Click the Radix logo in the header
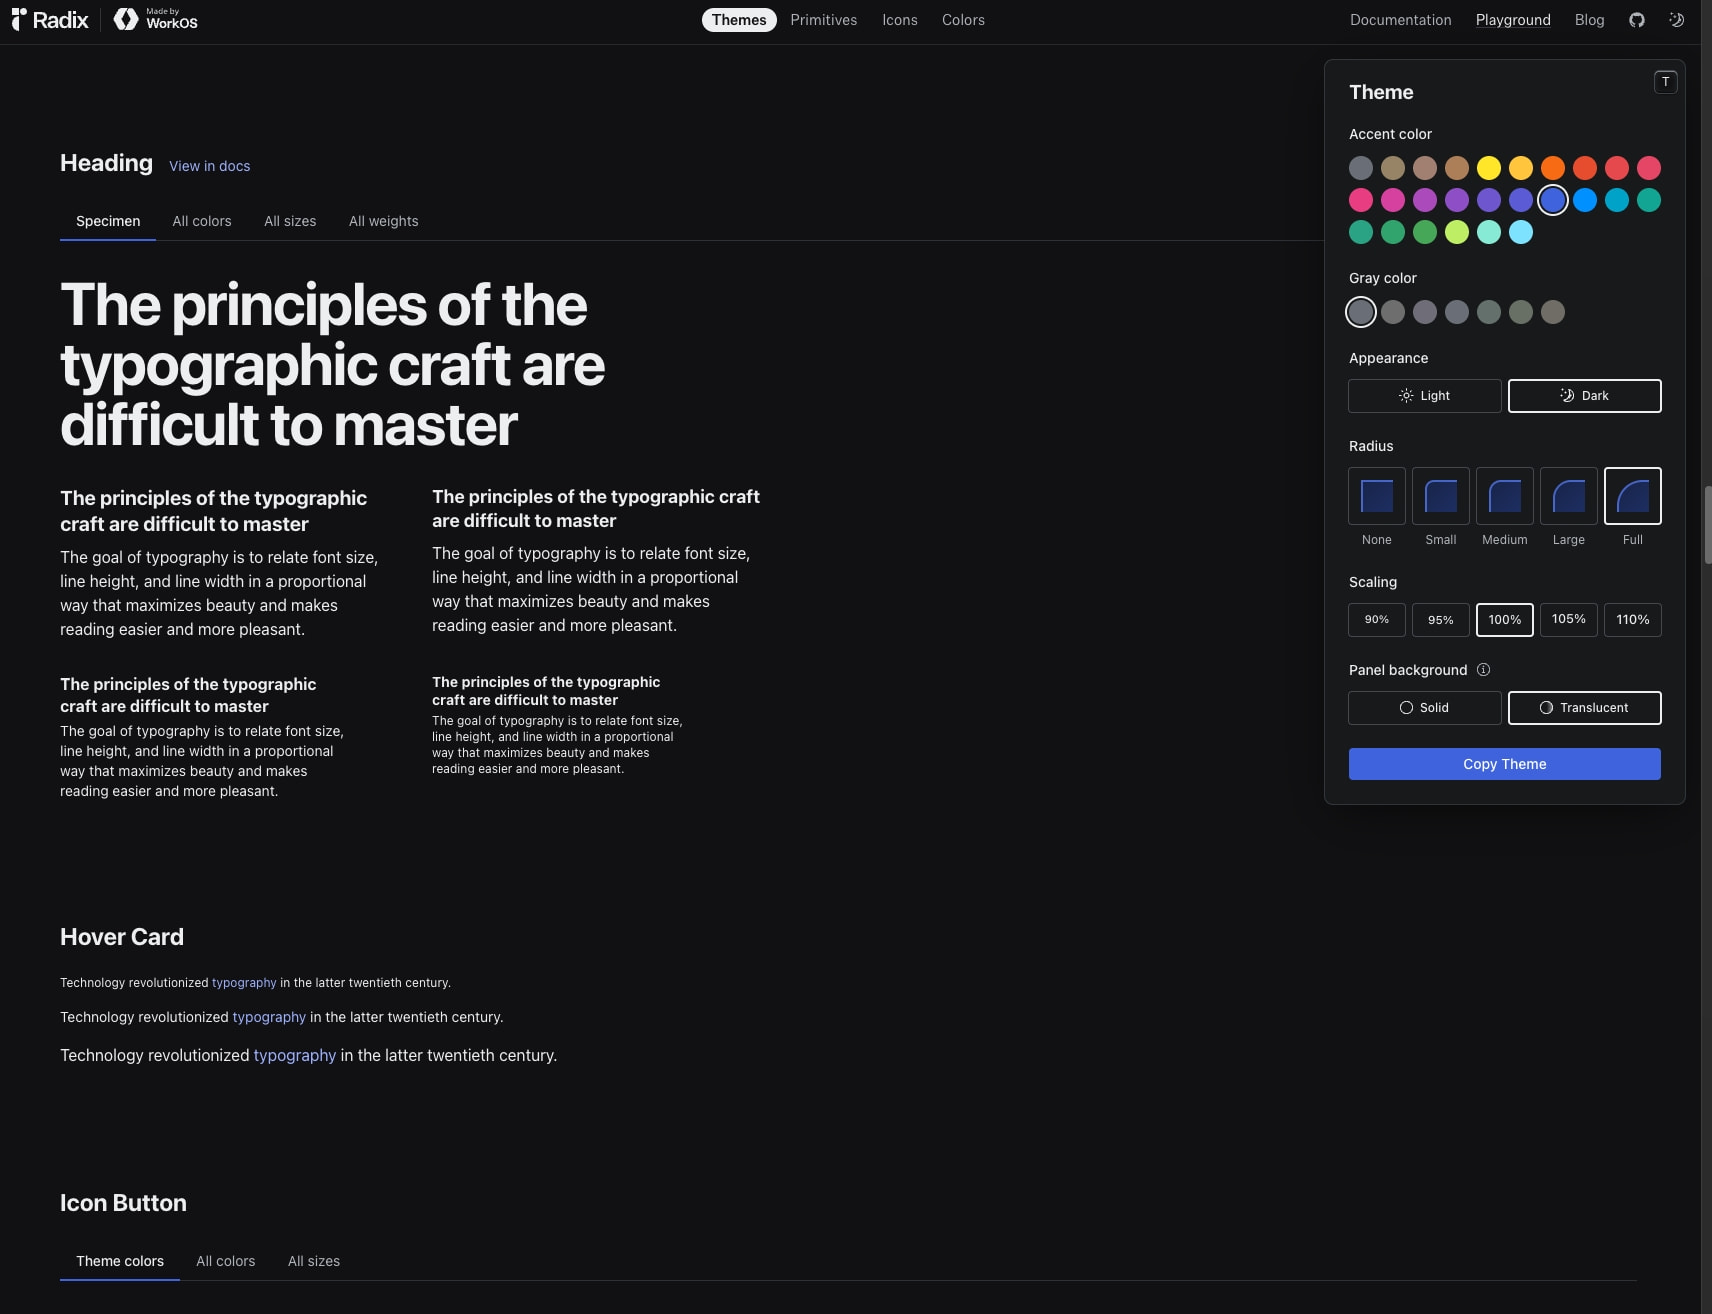Viewport: 1712px width, 1314px height. (50, 20)
